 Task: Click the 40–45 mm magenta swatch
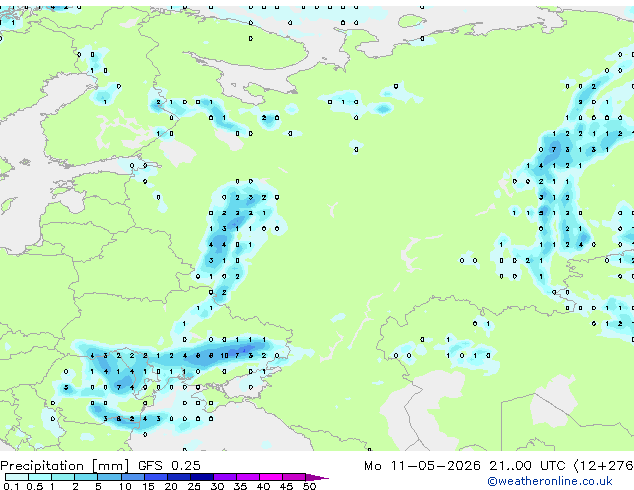click(x=271, y=477)
